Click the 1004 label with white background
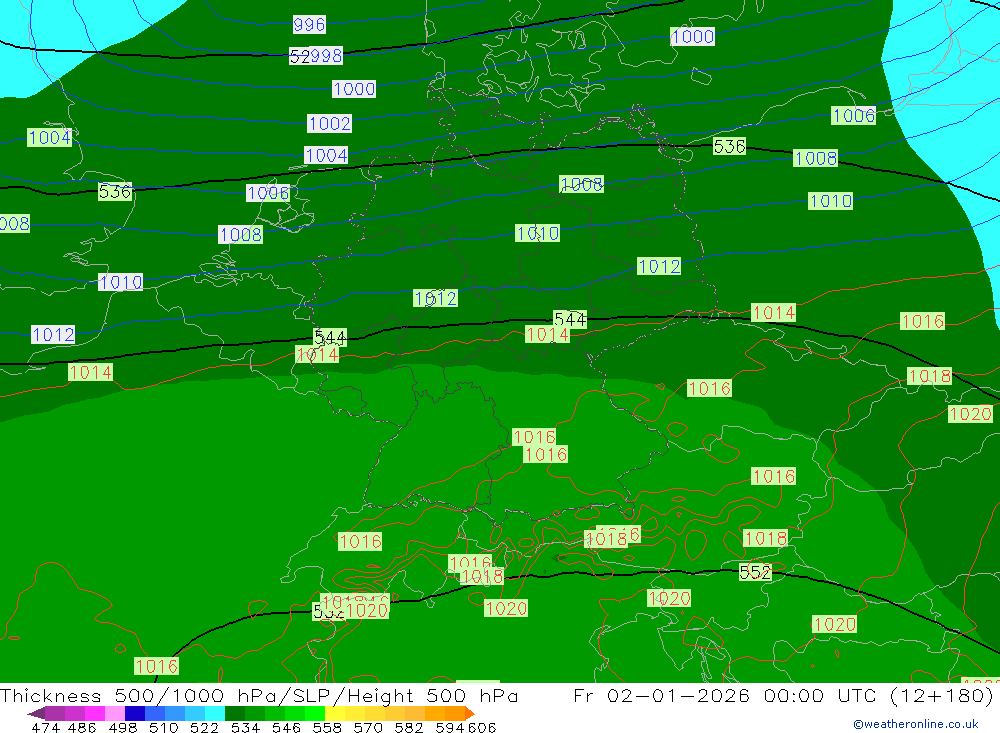The image size is (1000, 733). [326, 155]
